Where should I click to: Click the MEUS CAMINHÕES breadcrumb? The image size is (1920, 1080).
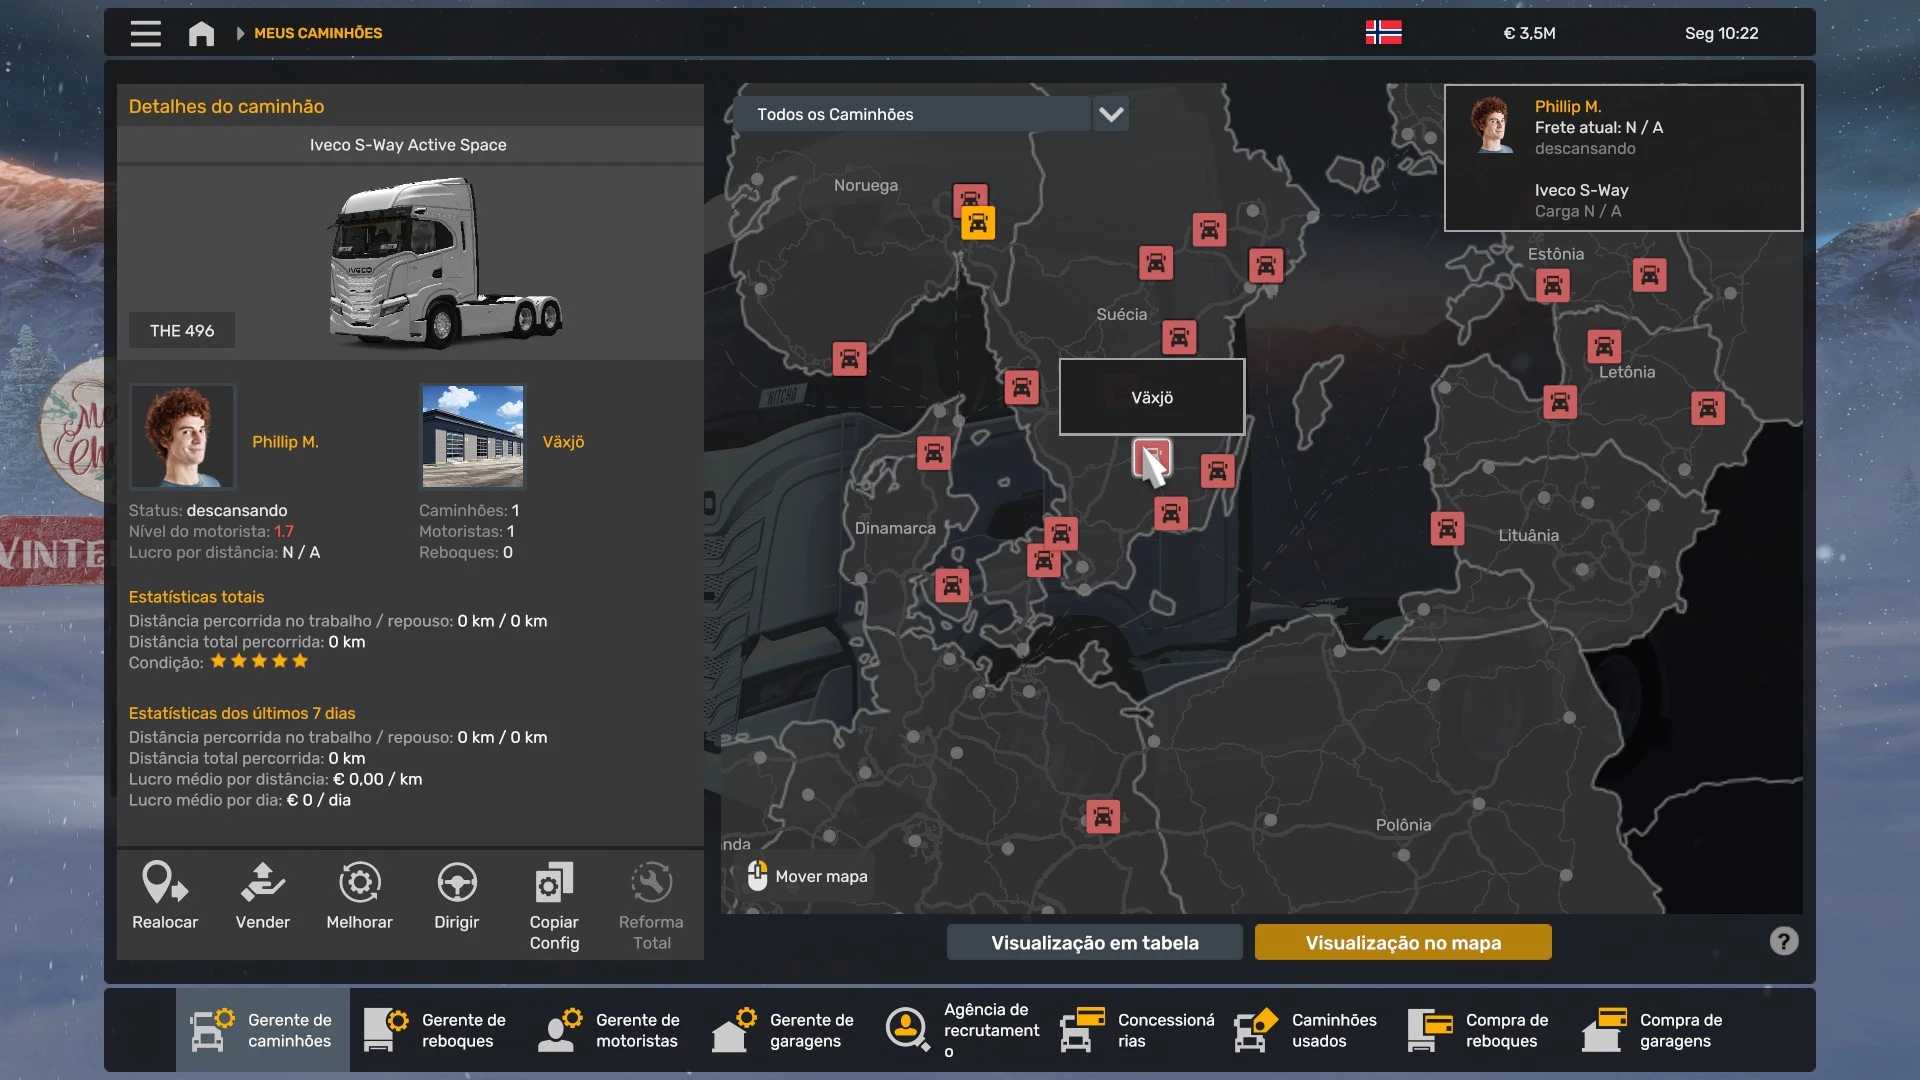click(317, 33)
